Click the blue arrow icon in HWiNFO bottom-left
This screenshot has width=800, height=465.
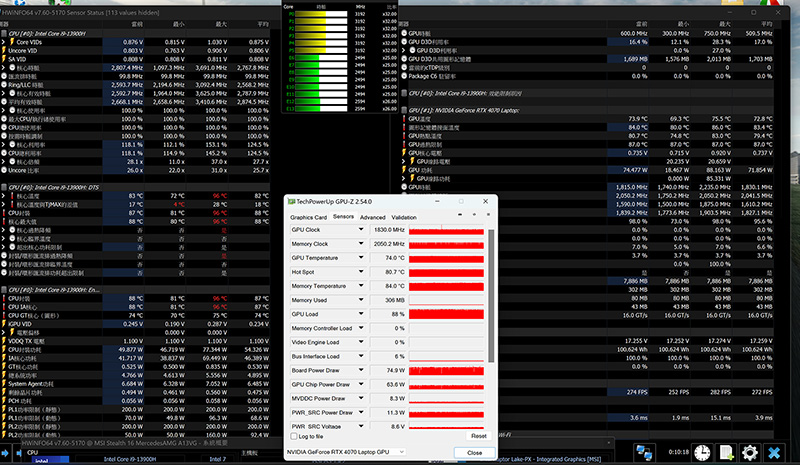pos(5,453)
